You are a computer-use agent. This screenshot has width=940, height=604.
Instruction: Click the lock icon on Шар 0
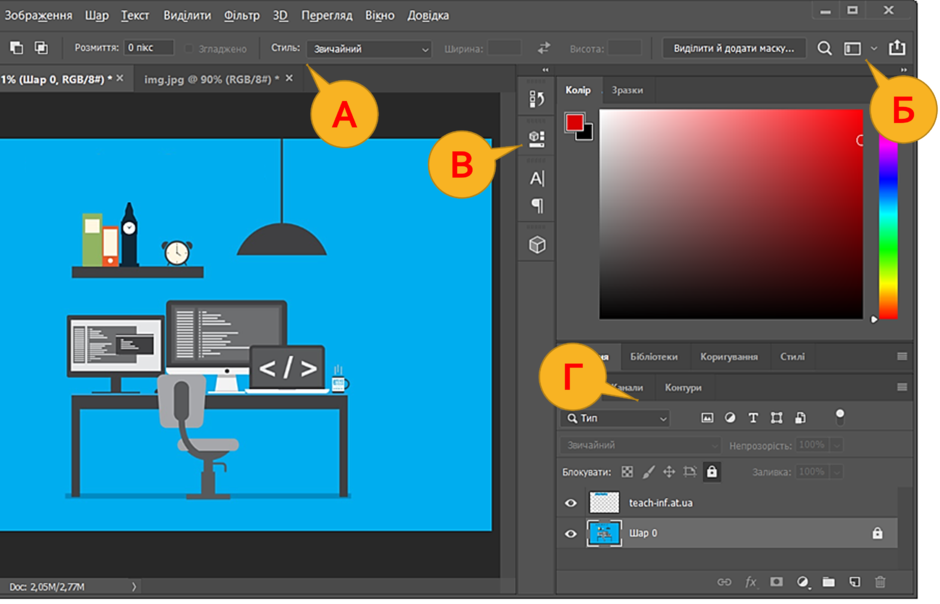pyautogui.click(x=877, y=533)
